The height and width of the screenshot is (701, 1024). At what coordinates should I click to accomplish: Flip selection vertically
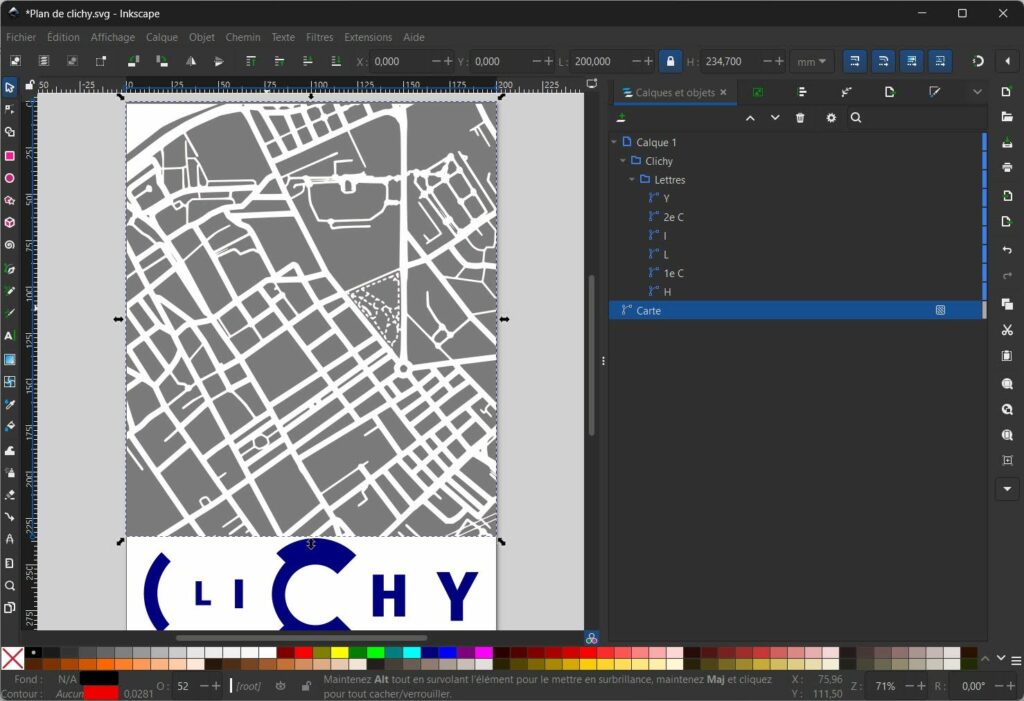(219, 61)
